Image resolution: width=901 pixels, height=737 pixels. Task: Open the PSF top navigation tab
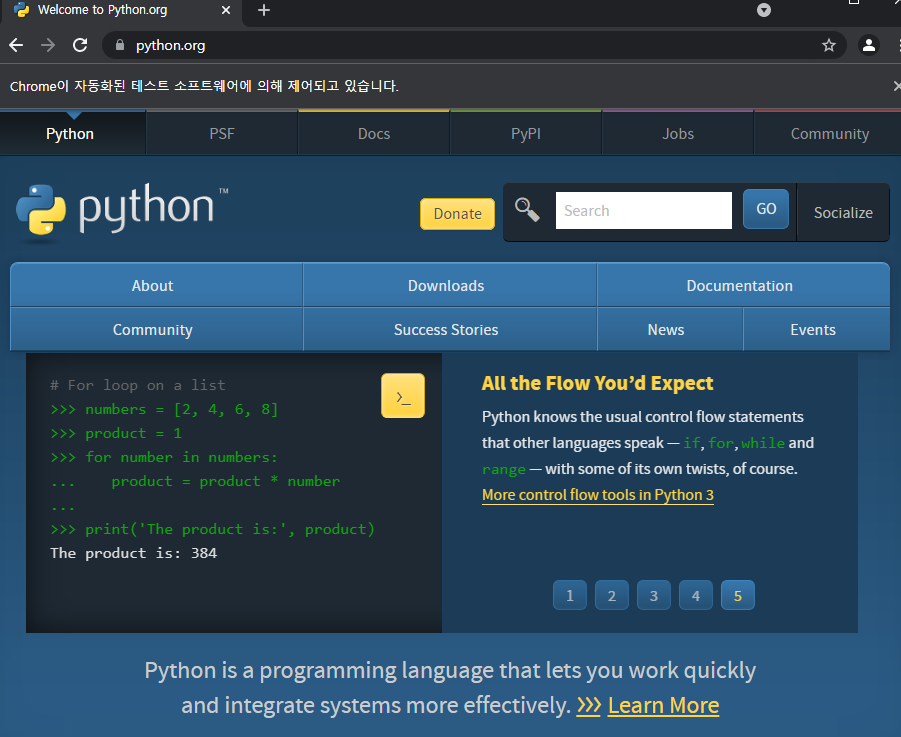[222, 133]
